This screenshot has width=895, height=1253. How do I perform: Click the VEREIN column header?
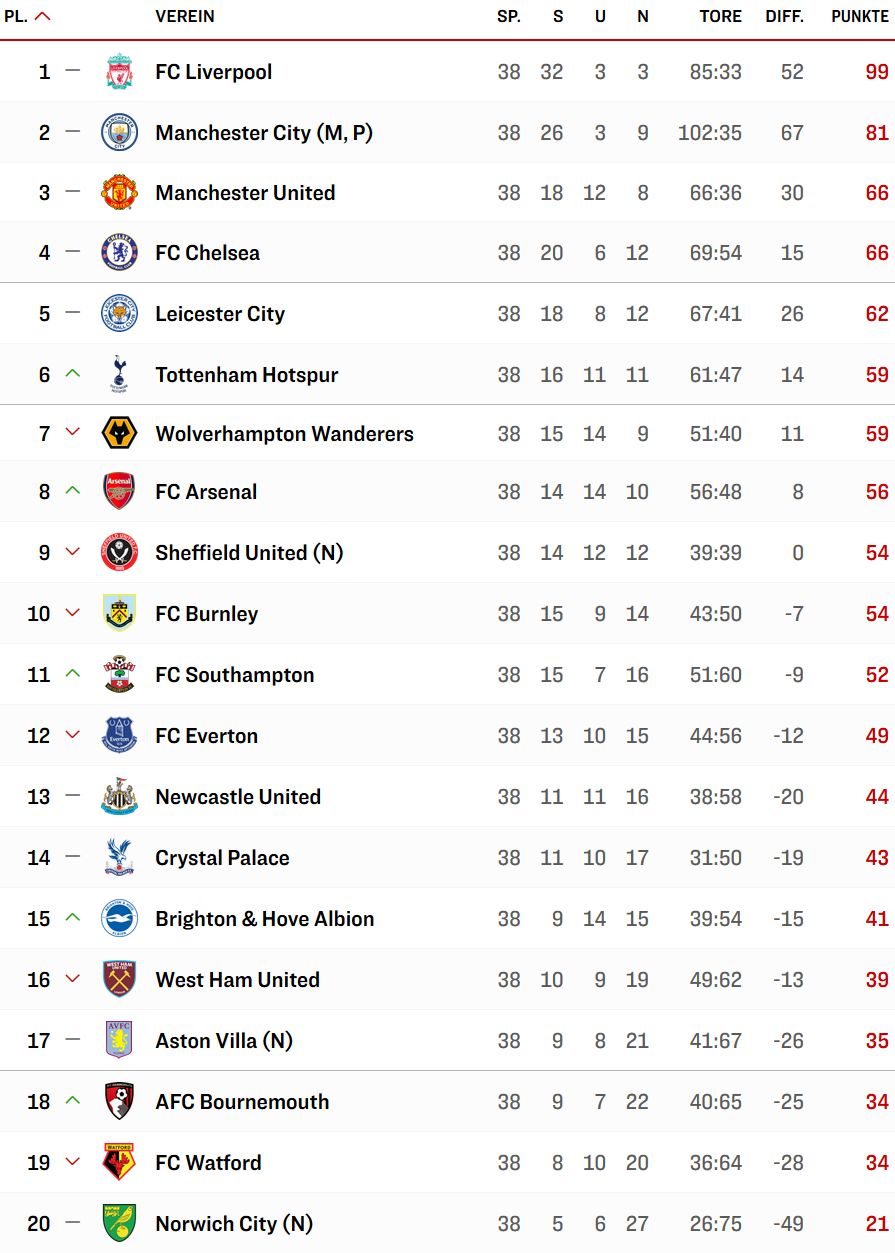185,17
